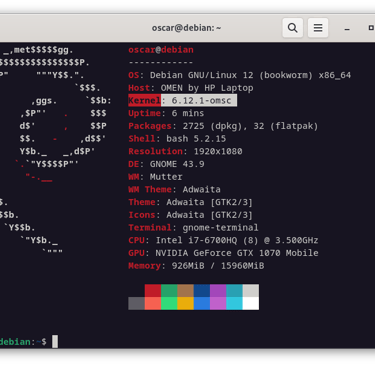Click the dark purple color block

218,291
